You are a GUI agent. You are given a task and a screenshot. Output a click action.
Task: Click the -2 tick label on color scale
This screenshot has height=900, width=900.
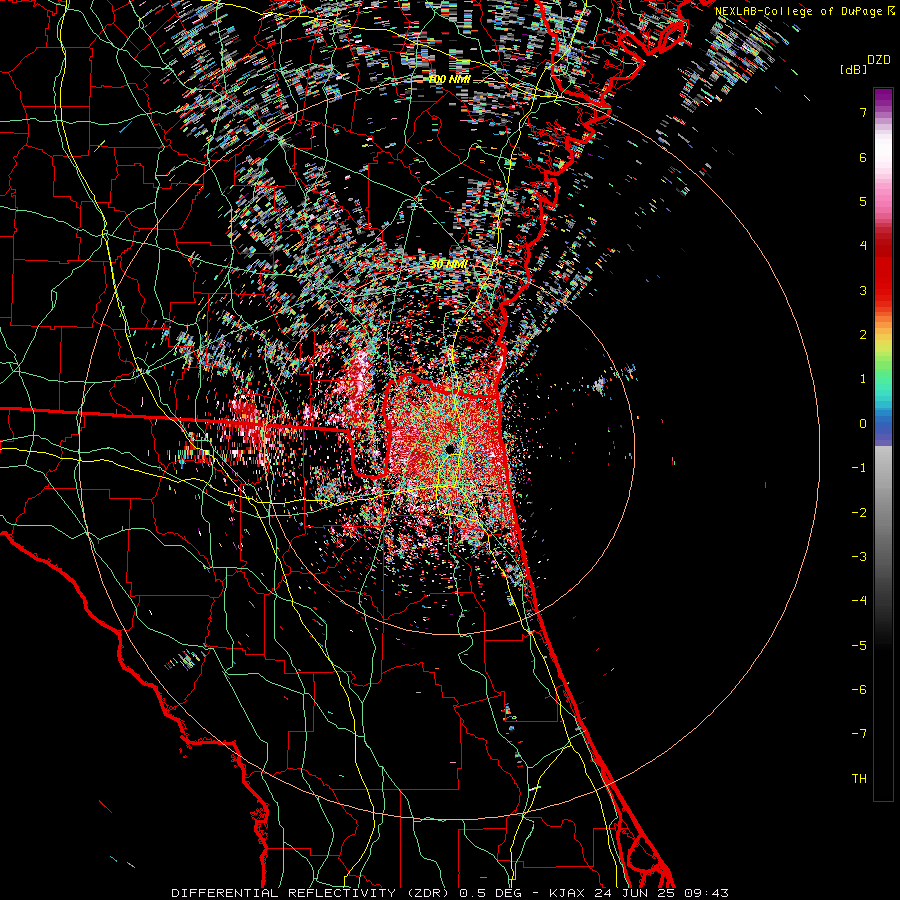859,513
